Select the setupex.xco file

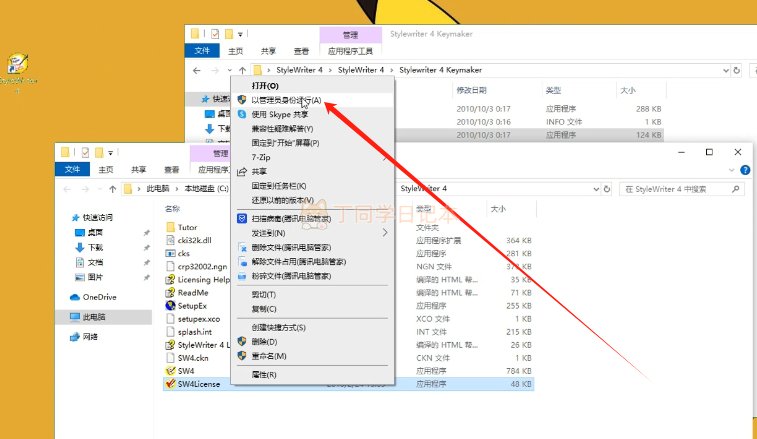(x=199, y=319)
